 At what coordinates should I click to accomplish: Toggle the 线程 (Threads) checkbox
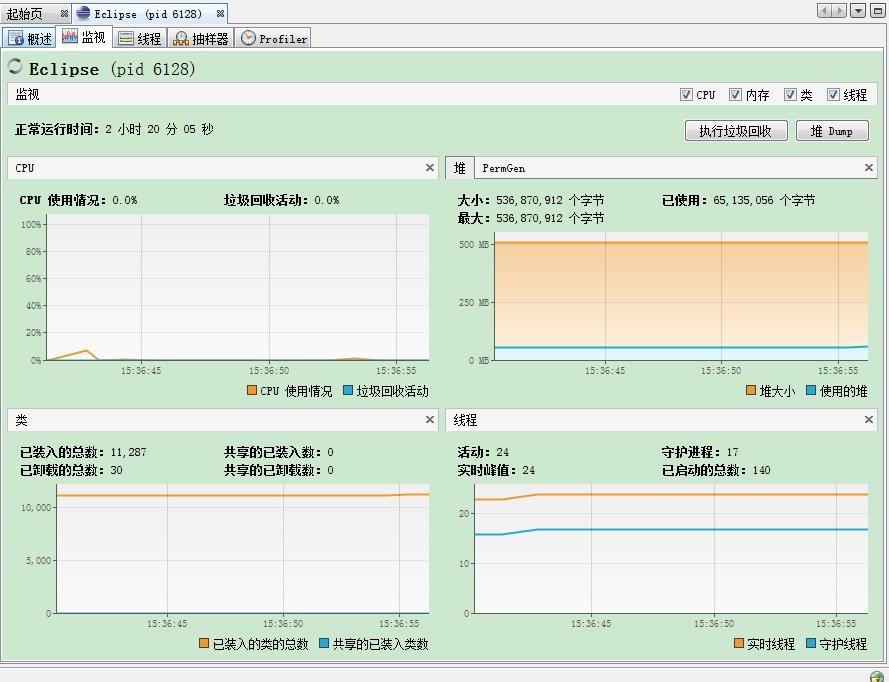click(831, 93)
